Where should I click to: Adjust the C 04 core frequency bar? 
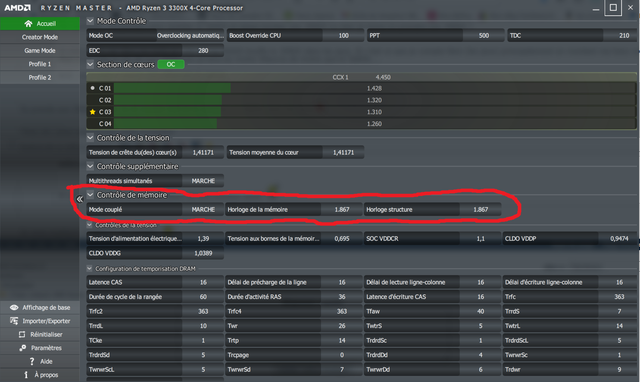point(375,124)
